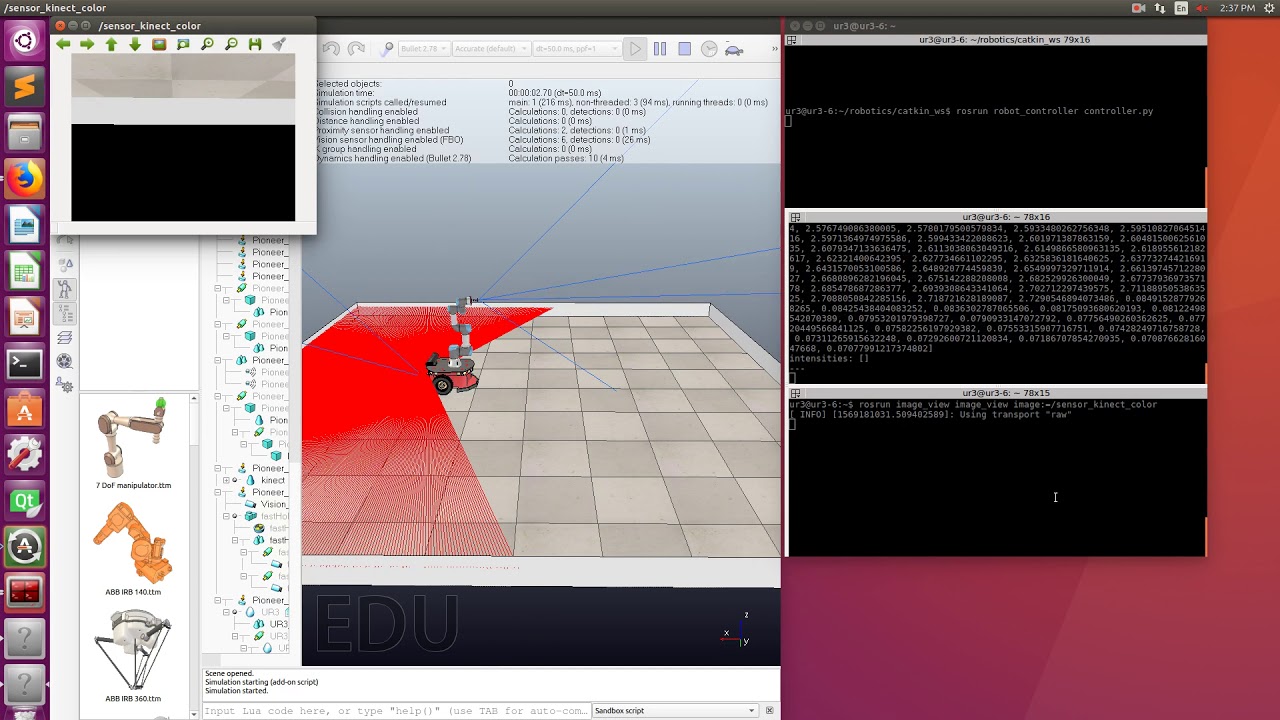Go to next image with right arrow
This screenshot has width=1280, height=720.
[87, 44]
